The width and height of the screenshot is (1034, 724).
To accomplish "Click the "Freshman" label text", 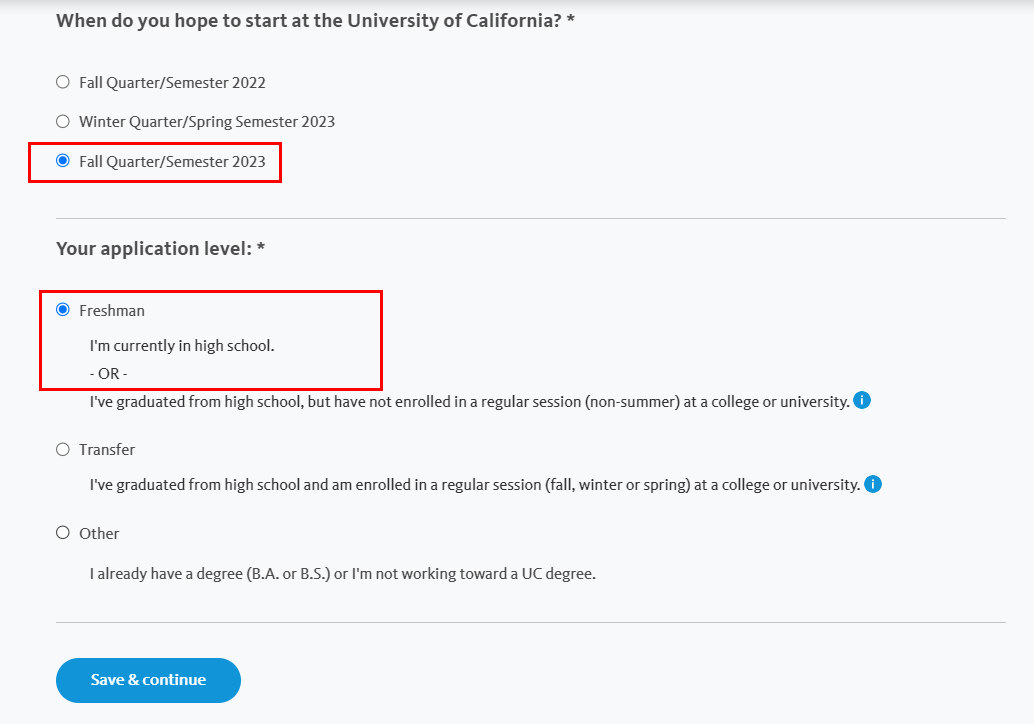I will point(111,311).
